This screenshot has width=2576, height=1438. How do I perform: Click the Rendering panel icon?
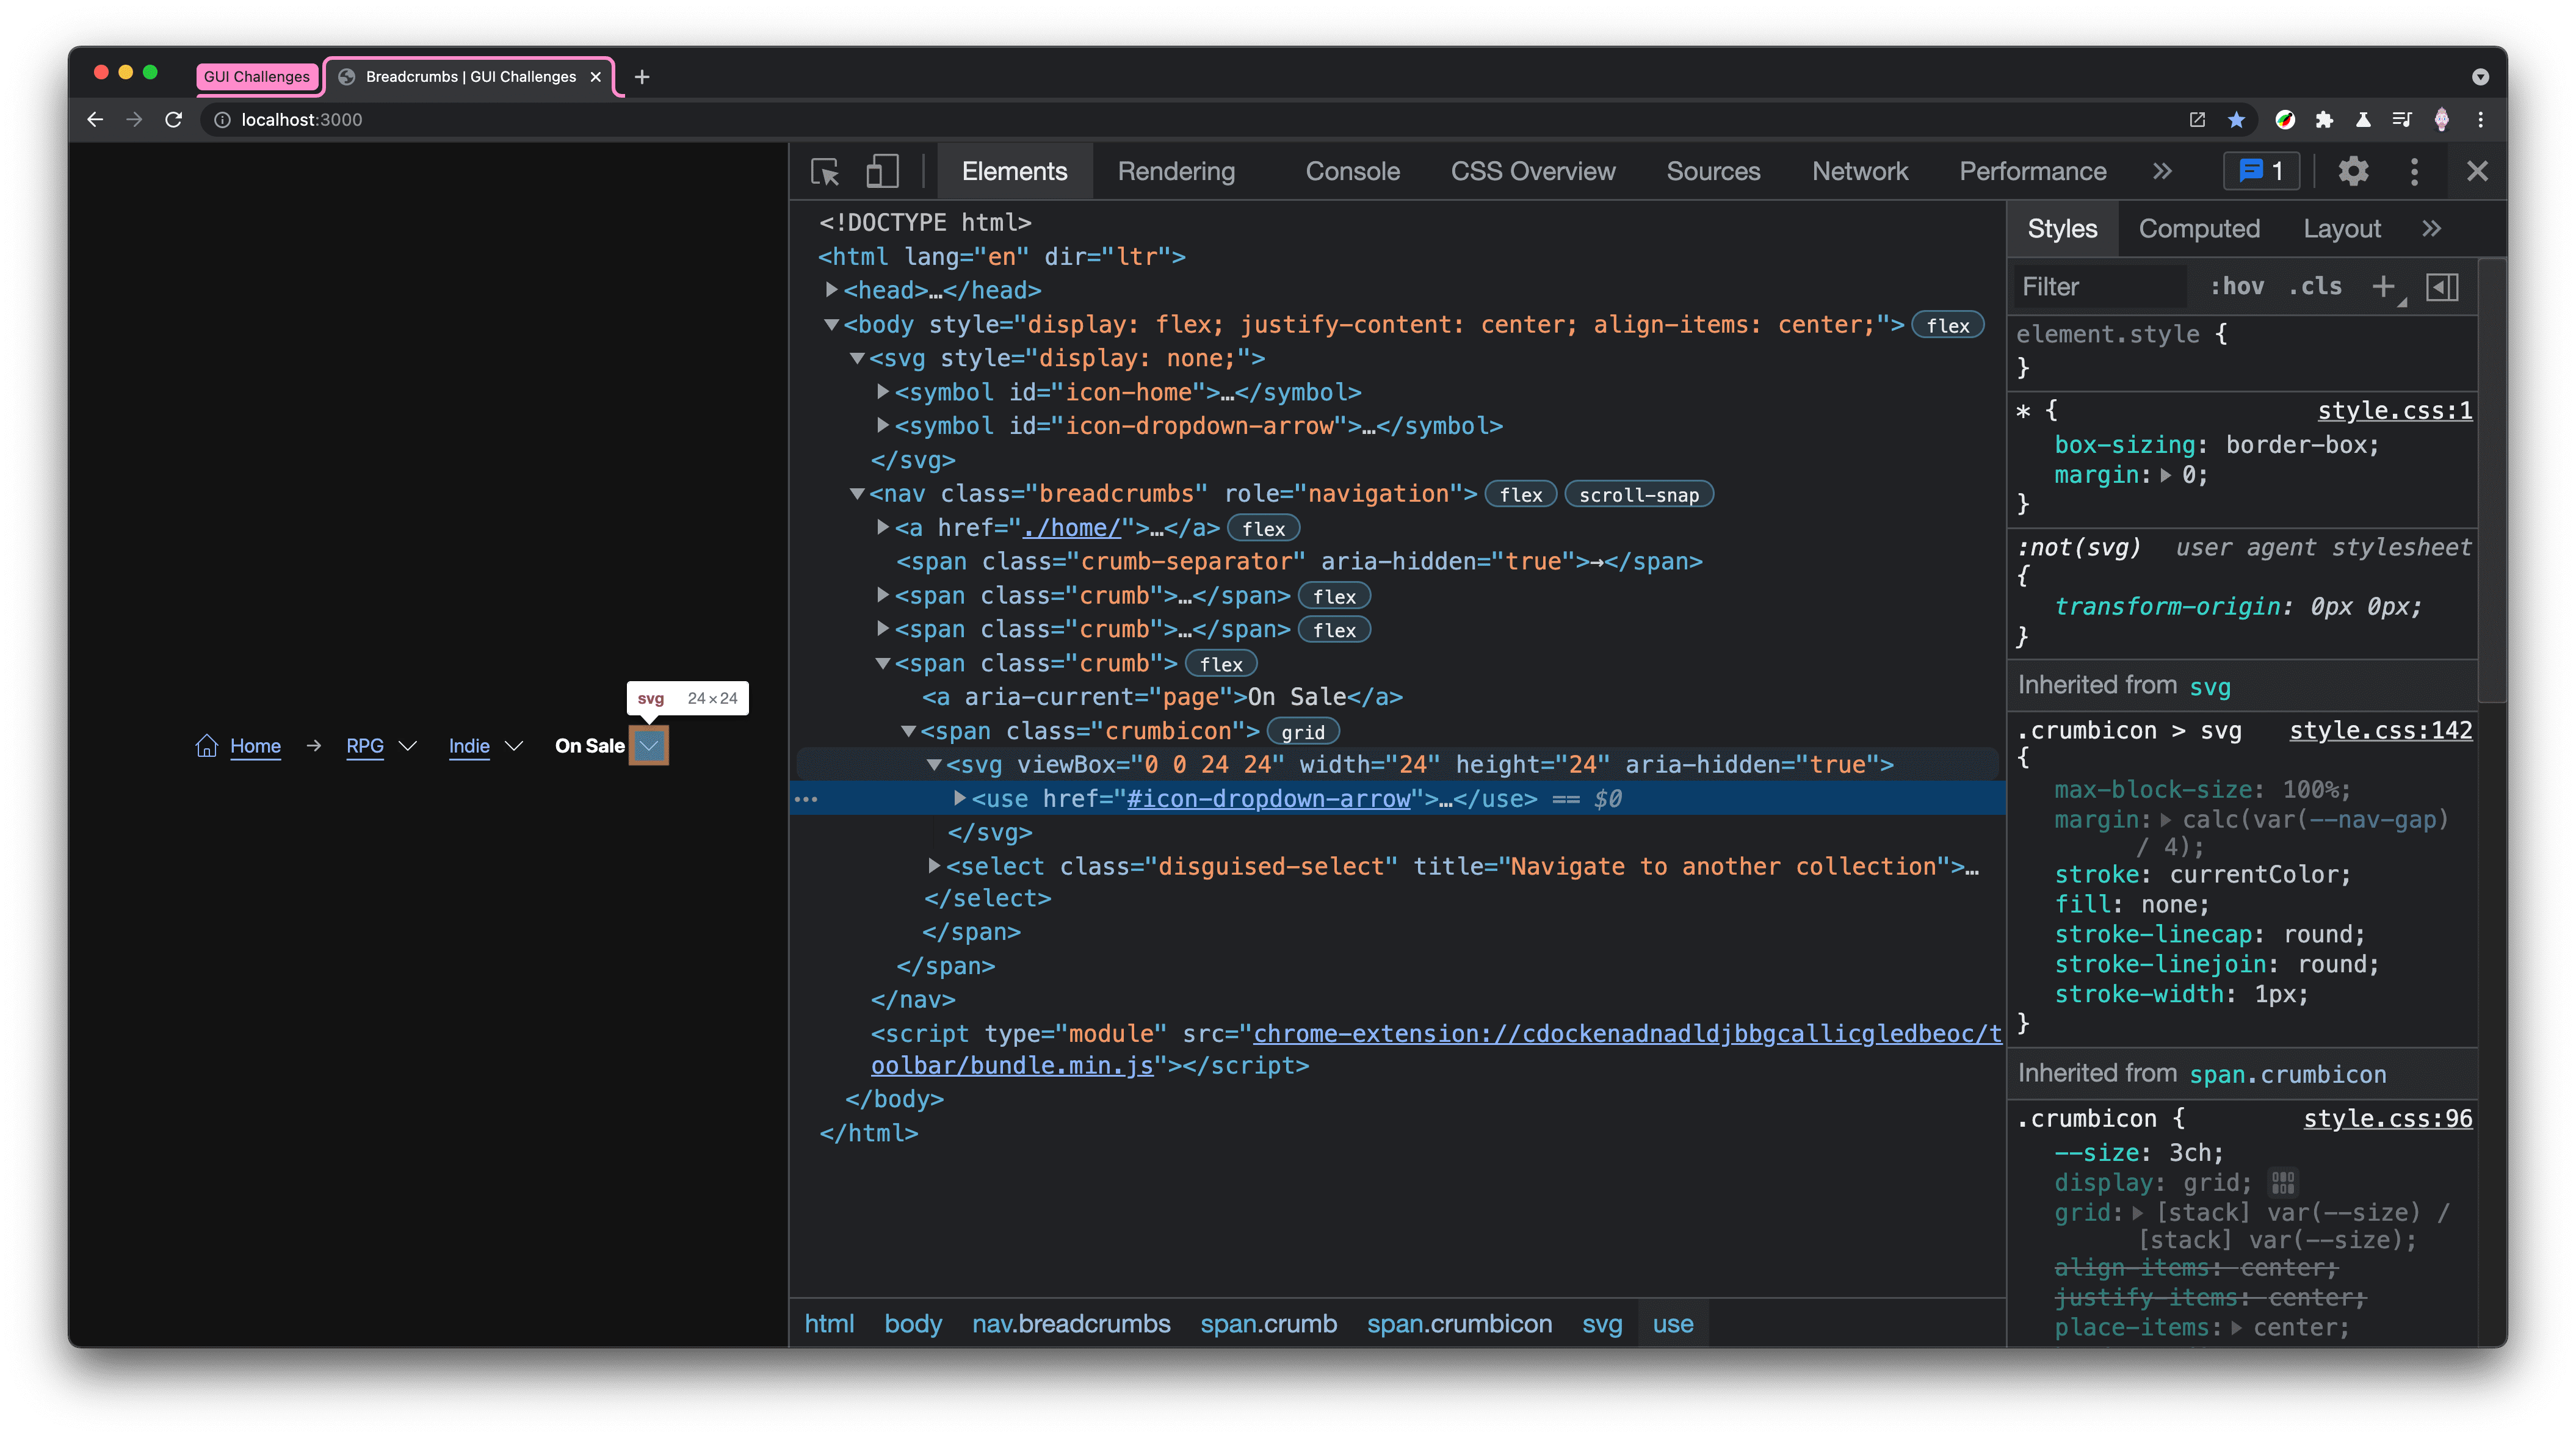click(1175, 172)
